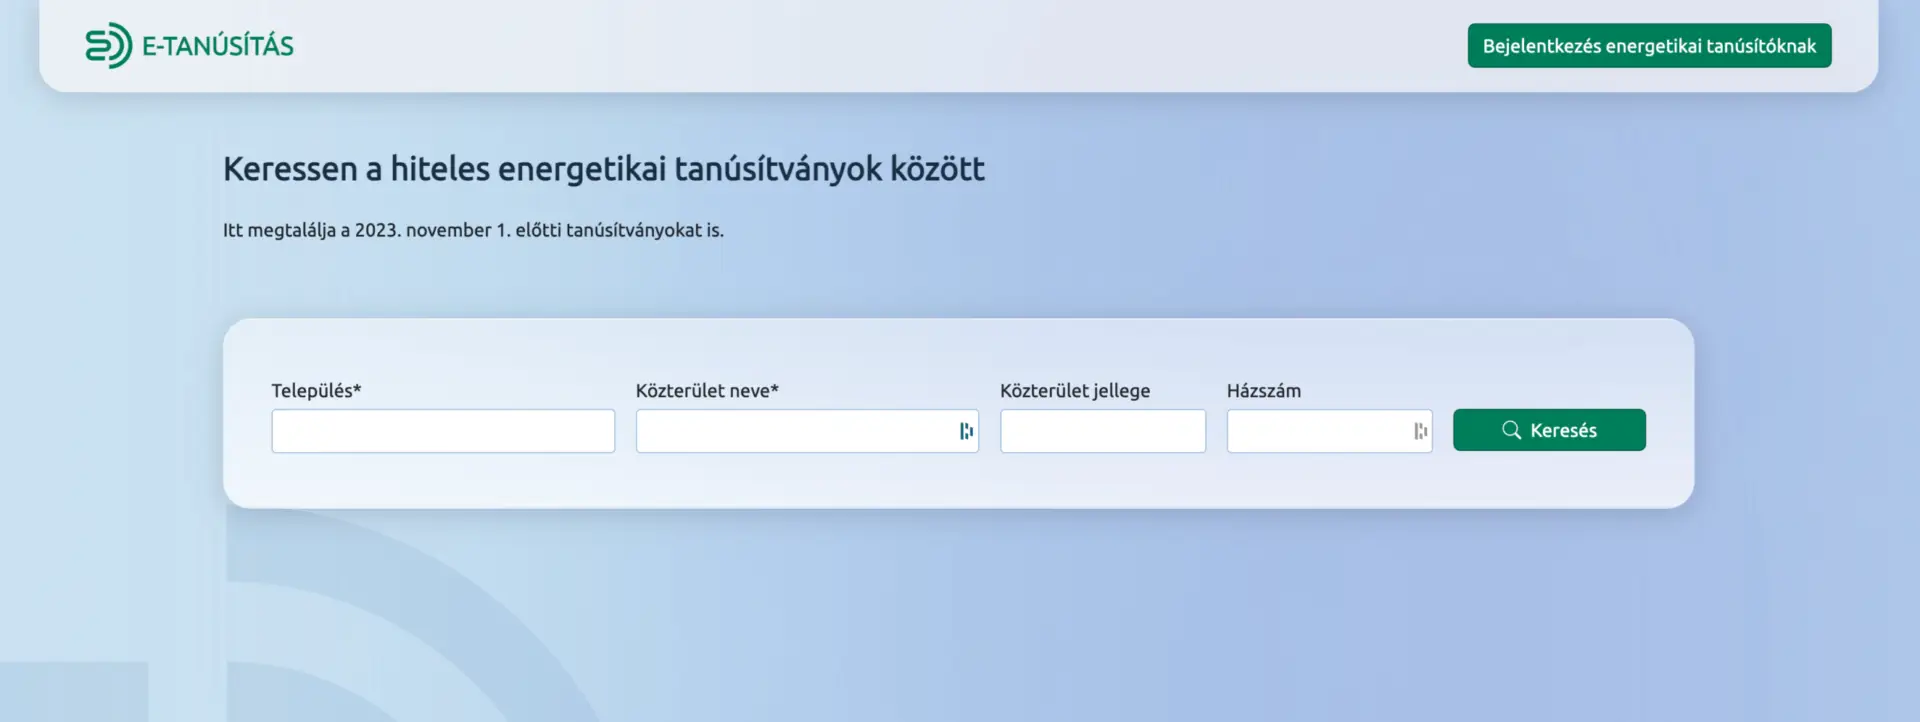Focus the Település input field
The width and height of the screenshot is (1920, 722).
pos(443,431)
